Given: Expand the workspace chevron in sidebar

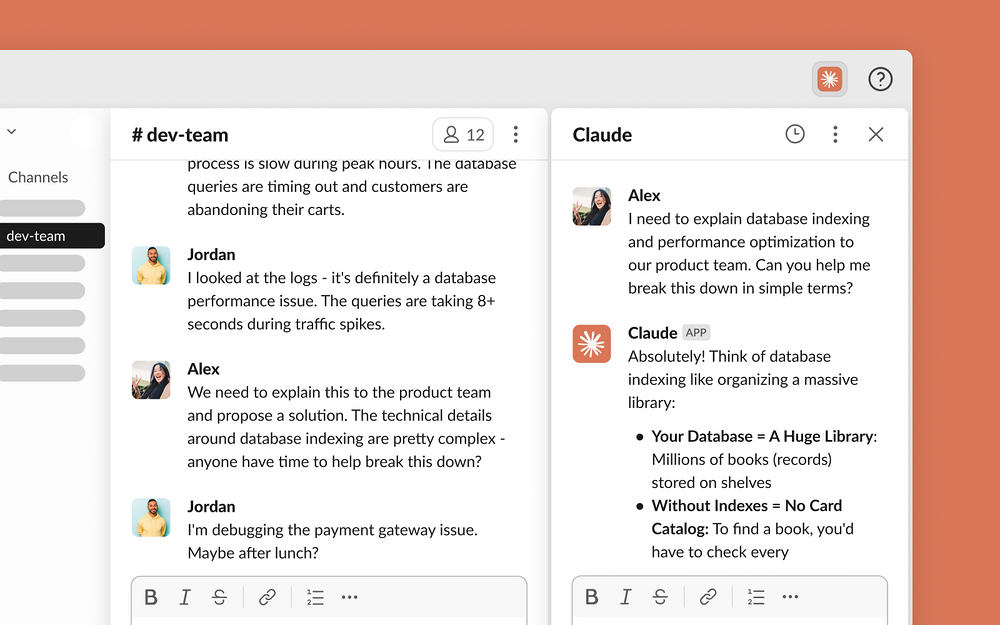Looking at the screenshot, I should tap(11, 131).
